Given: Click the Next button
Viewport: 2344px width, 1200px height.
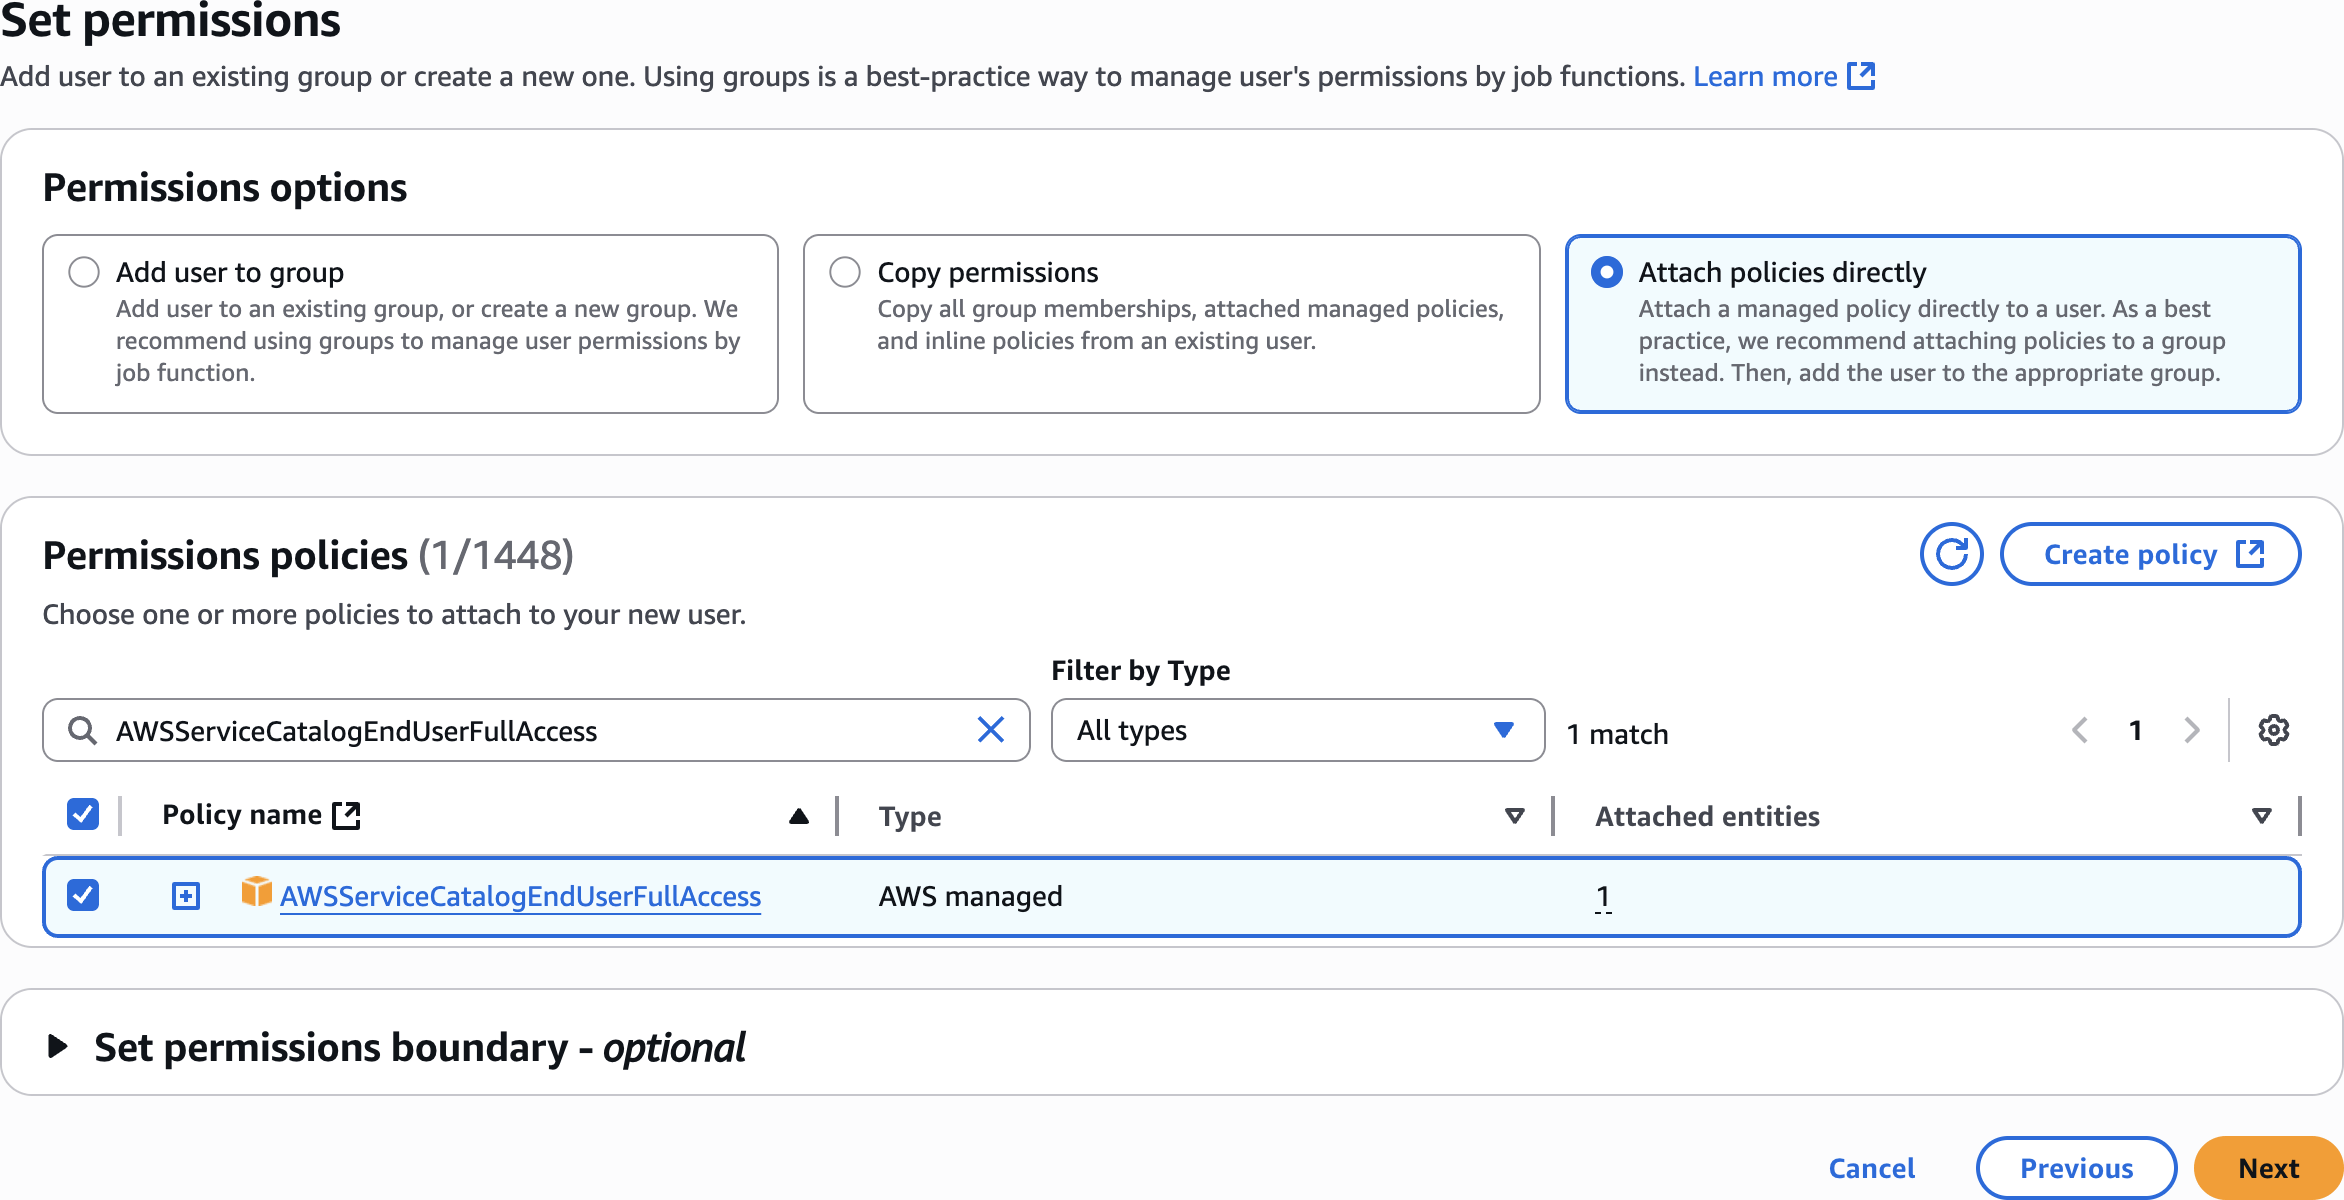Looking at the screenshot, I should point(2267,1168).
